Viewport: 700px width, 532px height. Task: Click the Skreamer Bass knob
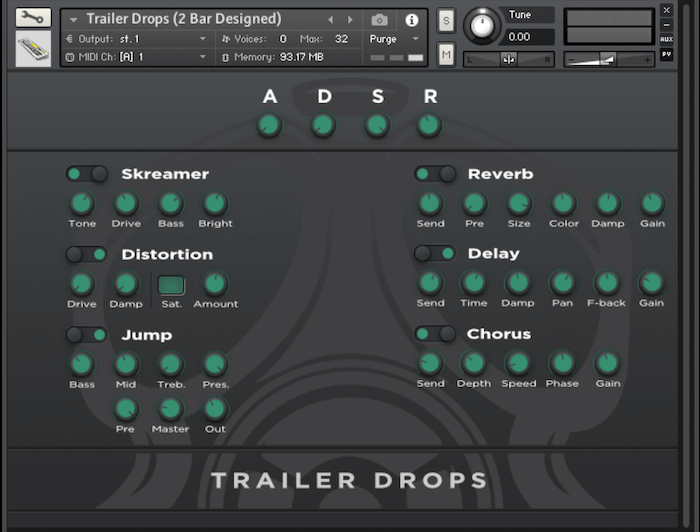[x=171, y=204]
